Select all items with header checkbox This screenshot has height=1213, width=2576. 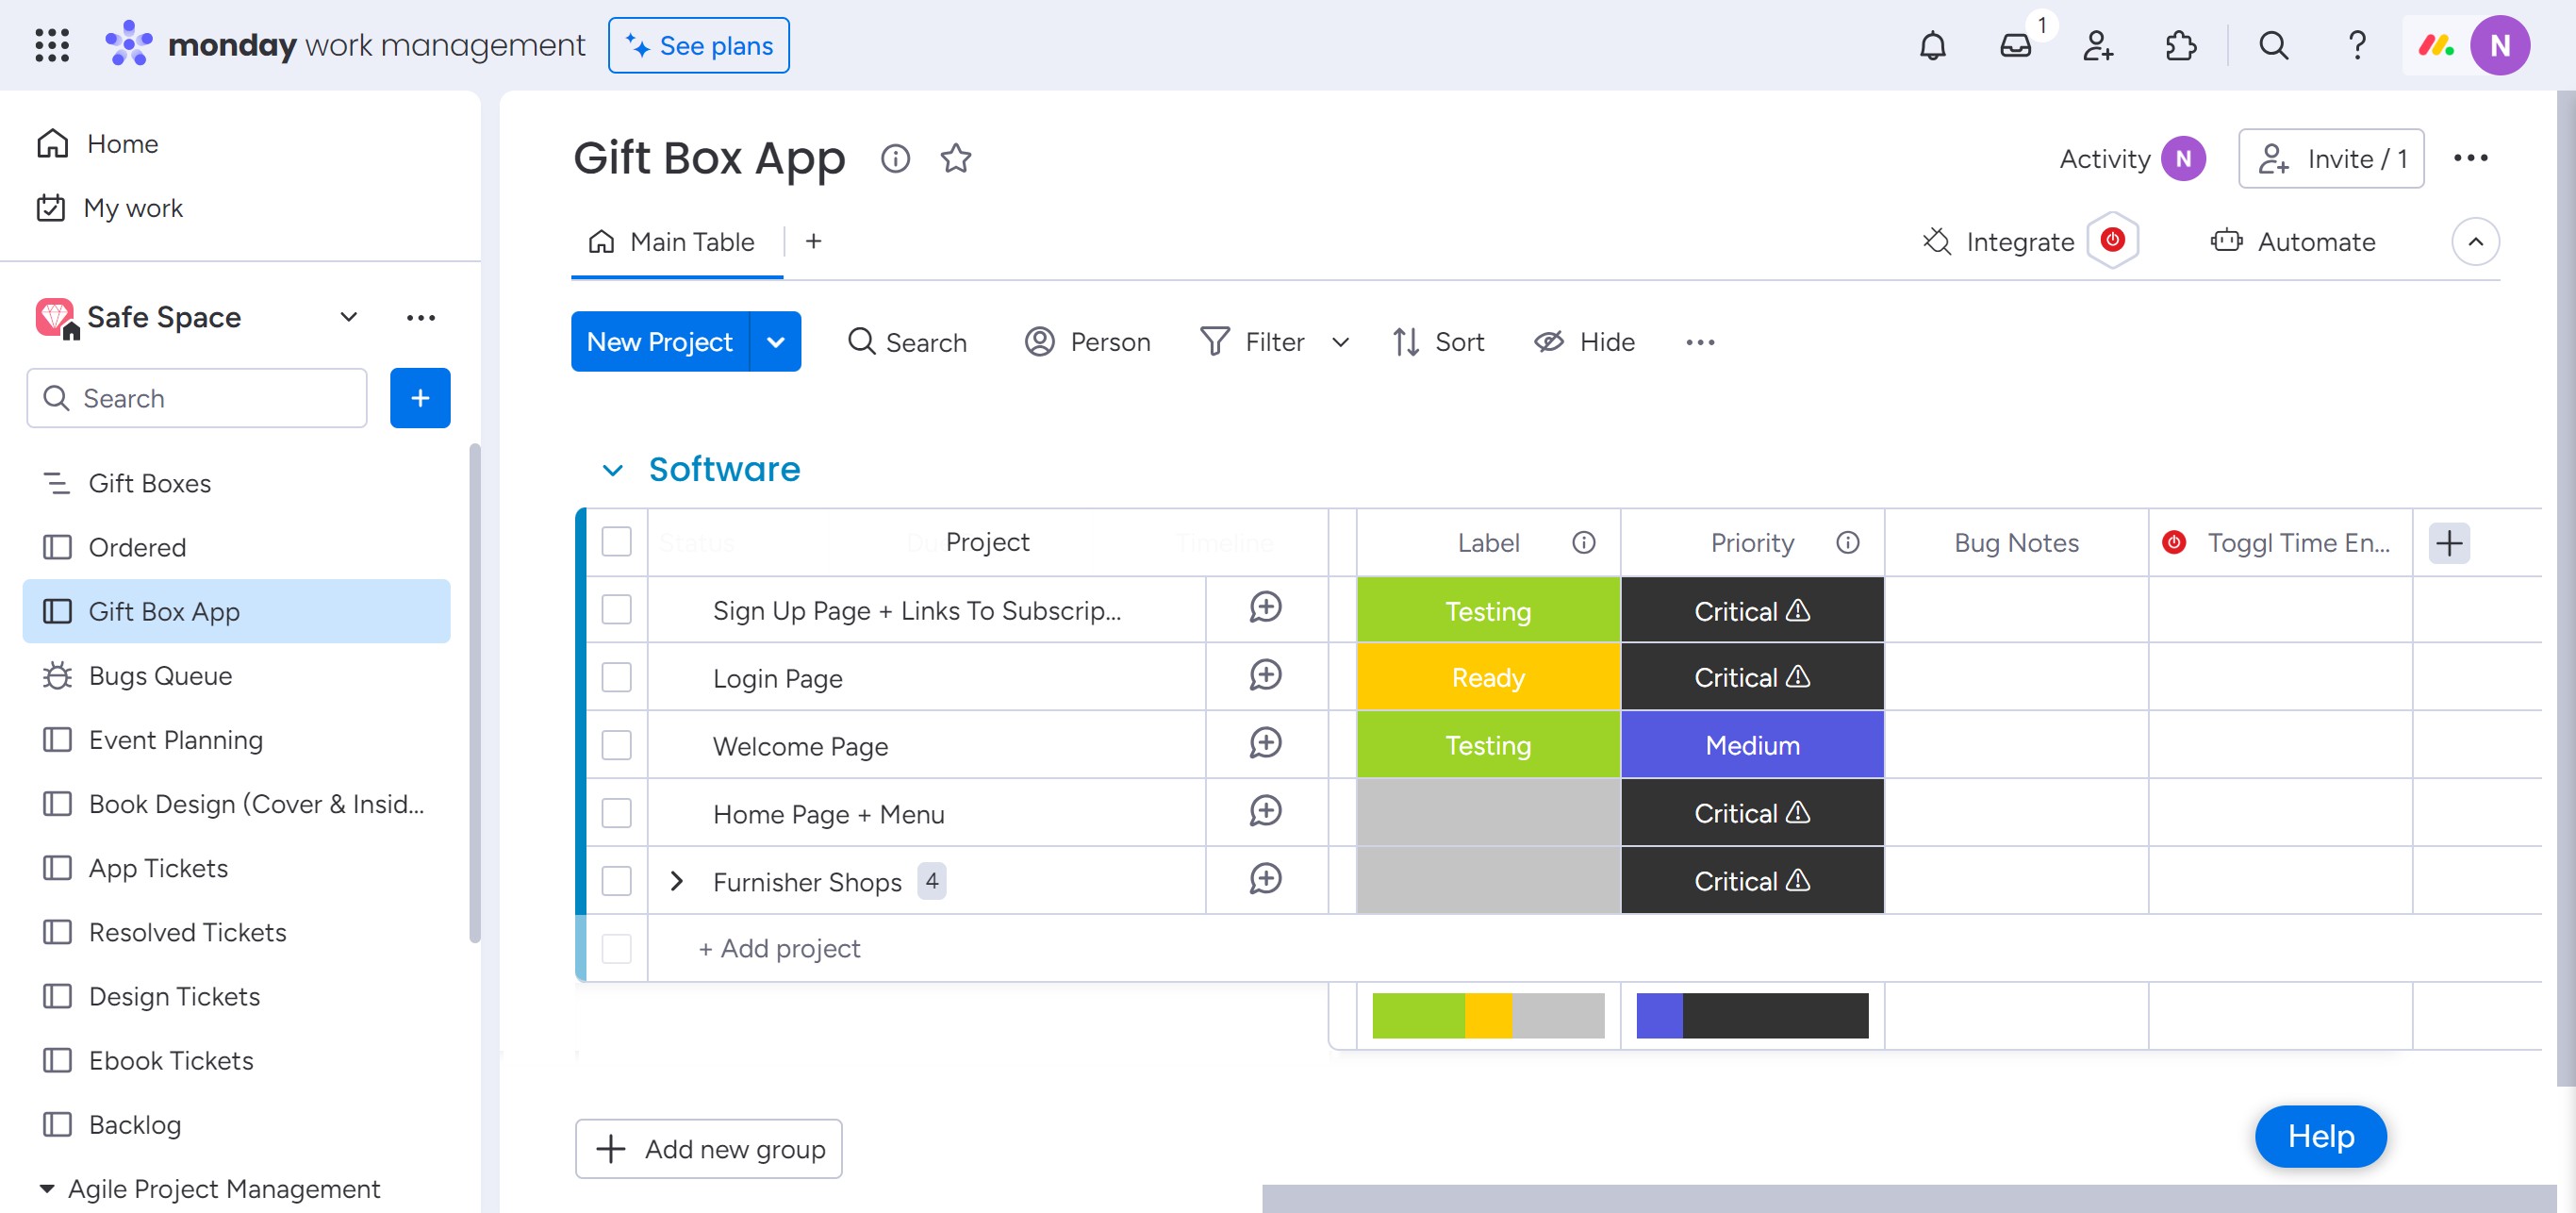coord(616,542)
